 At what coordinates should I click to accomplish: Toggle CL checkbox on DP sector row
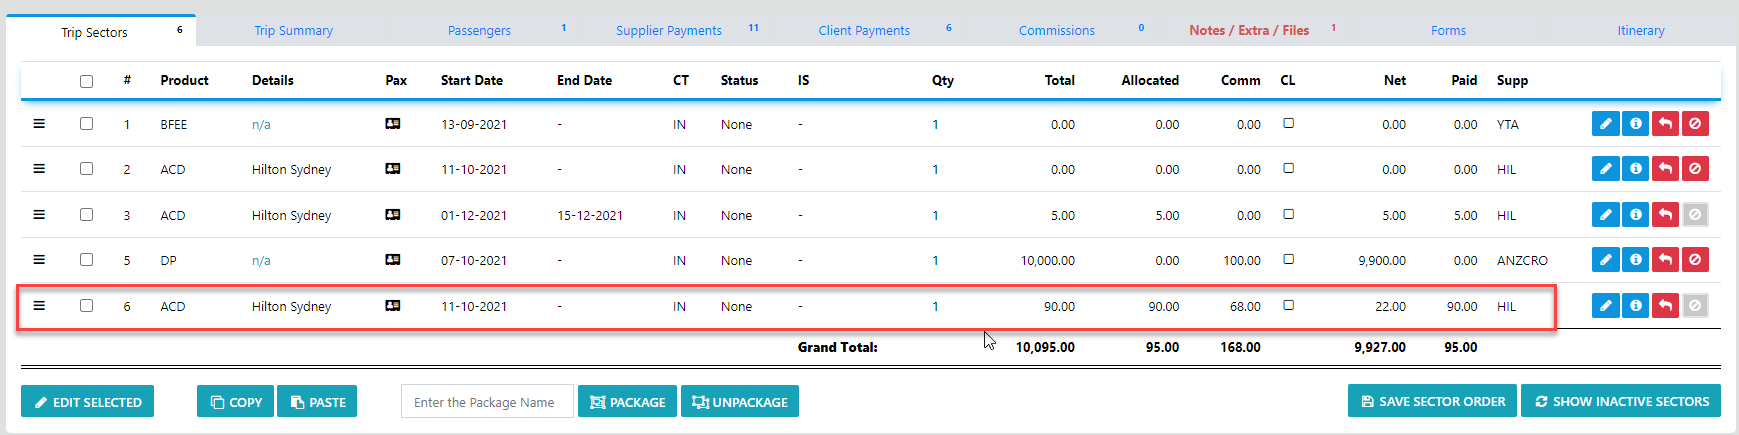point(1288,259)
